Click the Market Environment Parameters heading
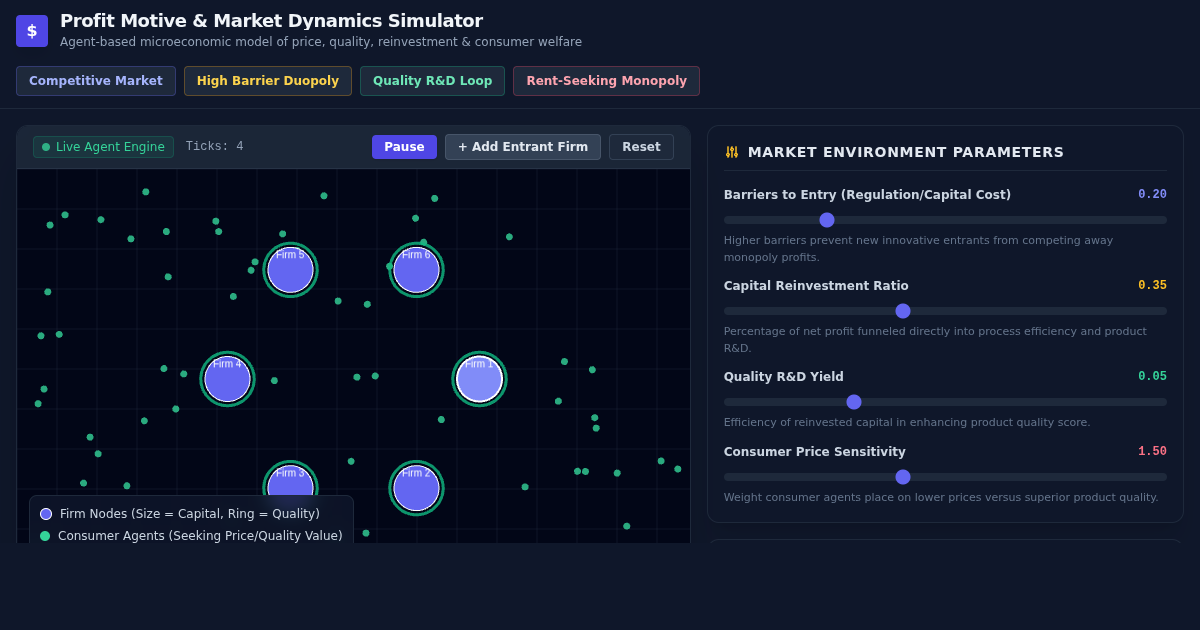 [906, 152]
